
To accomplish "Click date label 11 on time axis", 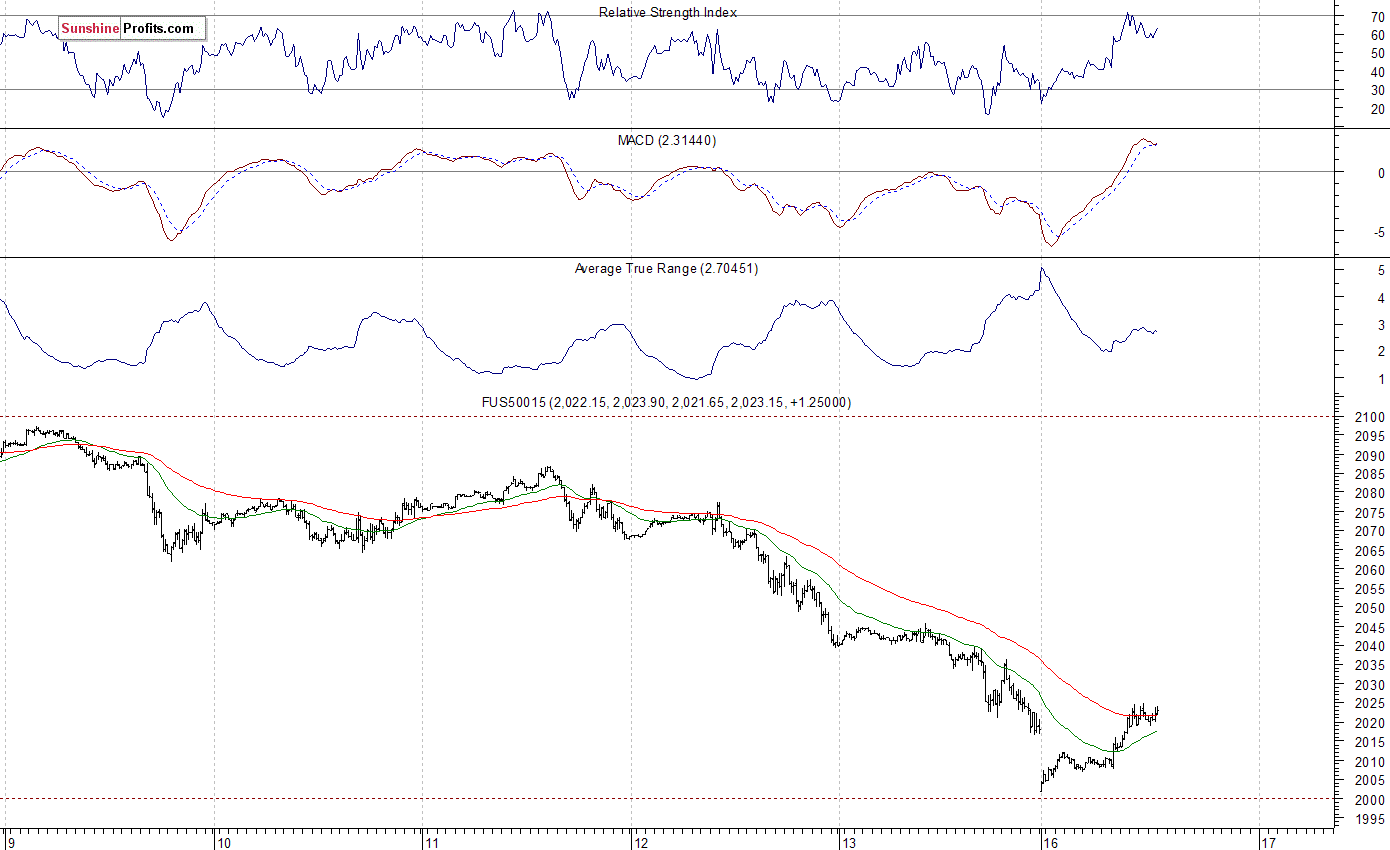I will (432, 843).
